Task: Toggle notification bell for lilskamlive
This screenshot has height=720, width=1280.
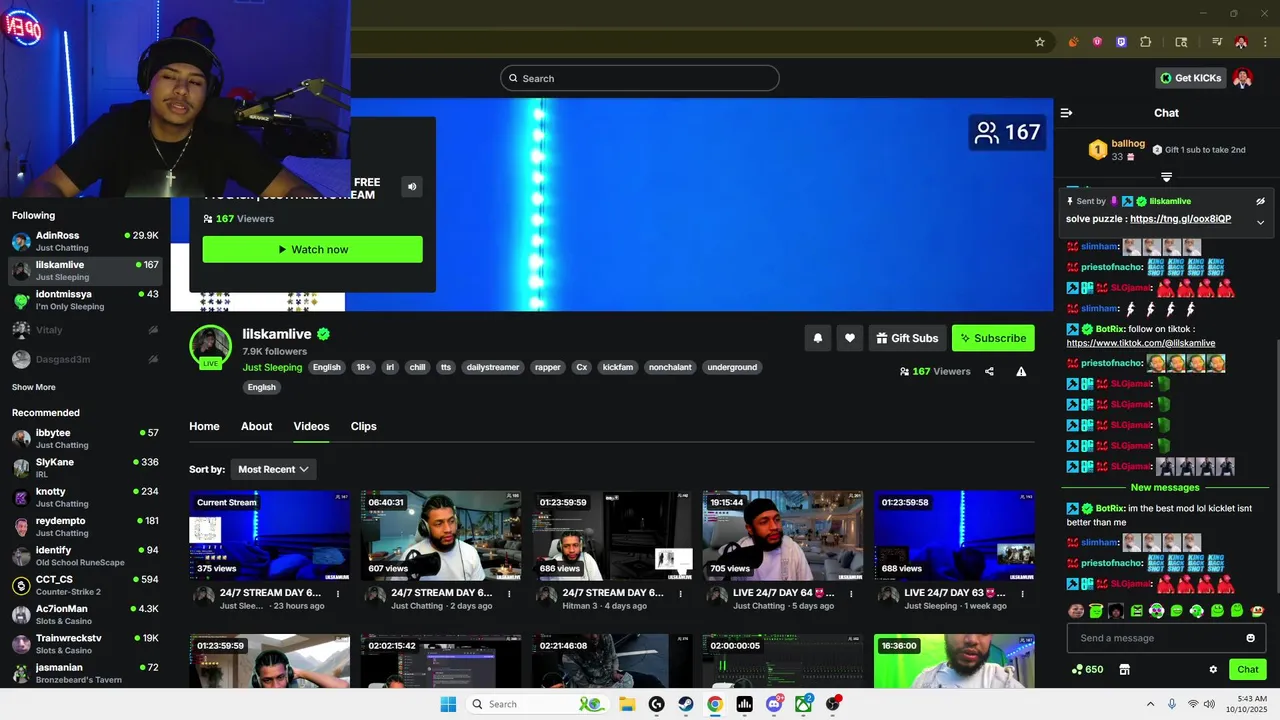Action: pos(817,338)
